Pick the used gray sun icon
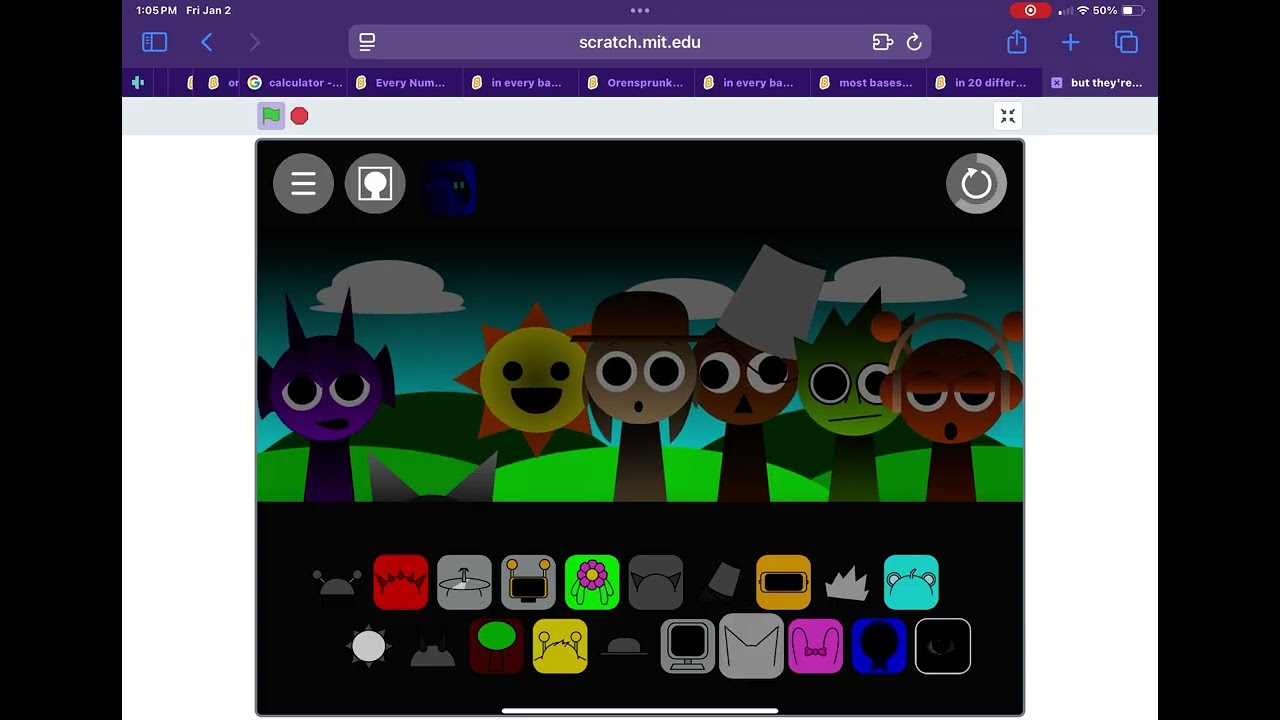The width and height of the screenshot is (1280, 720). click(368, 646)
